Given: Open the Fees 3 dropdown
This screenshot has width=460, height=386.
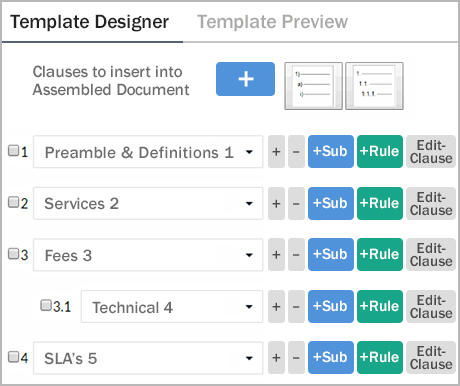Looking at the screenshot, I should point(148,255).
